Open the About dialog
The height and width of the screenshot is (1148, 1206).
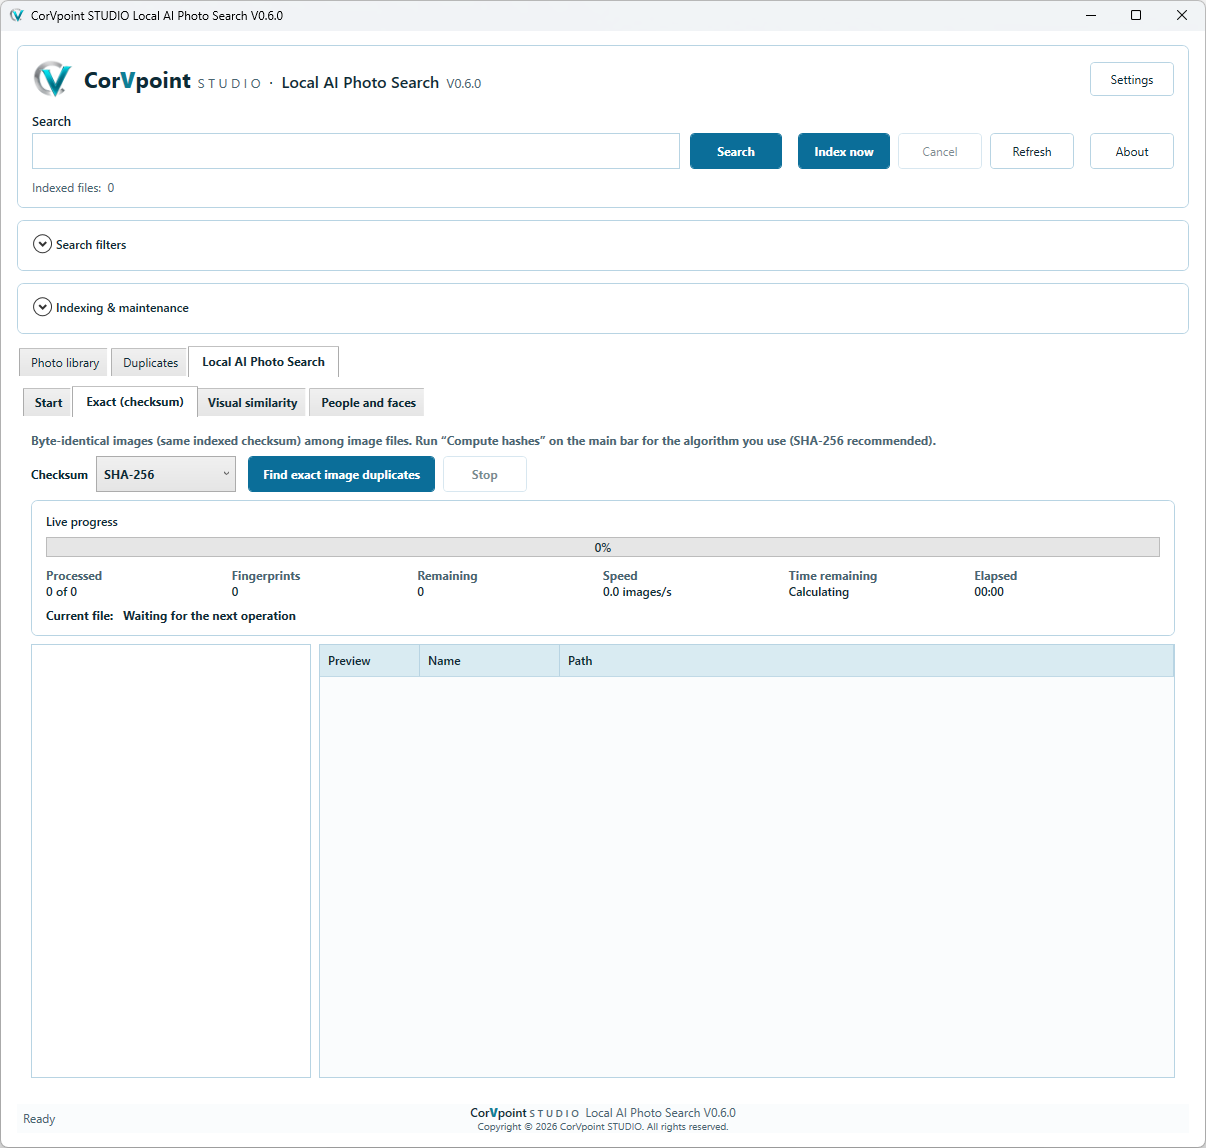1132,151
